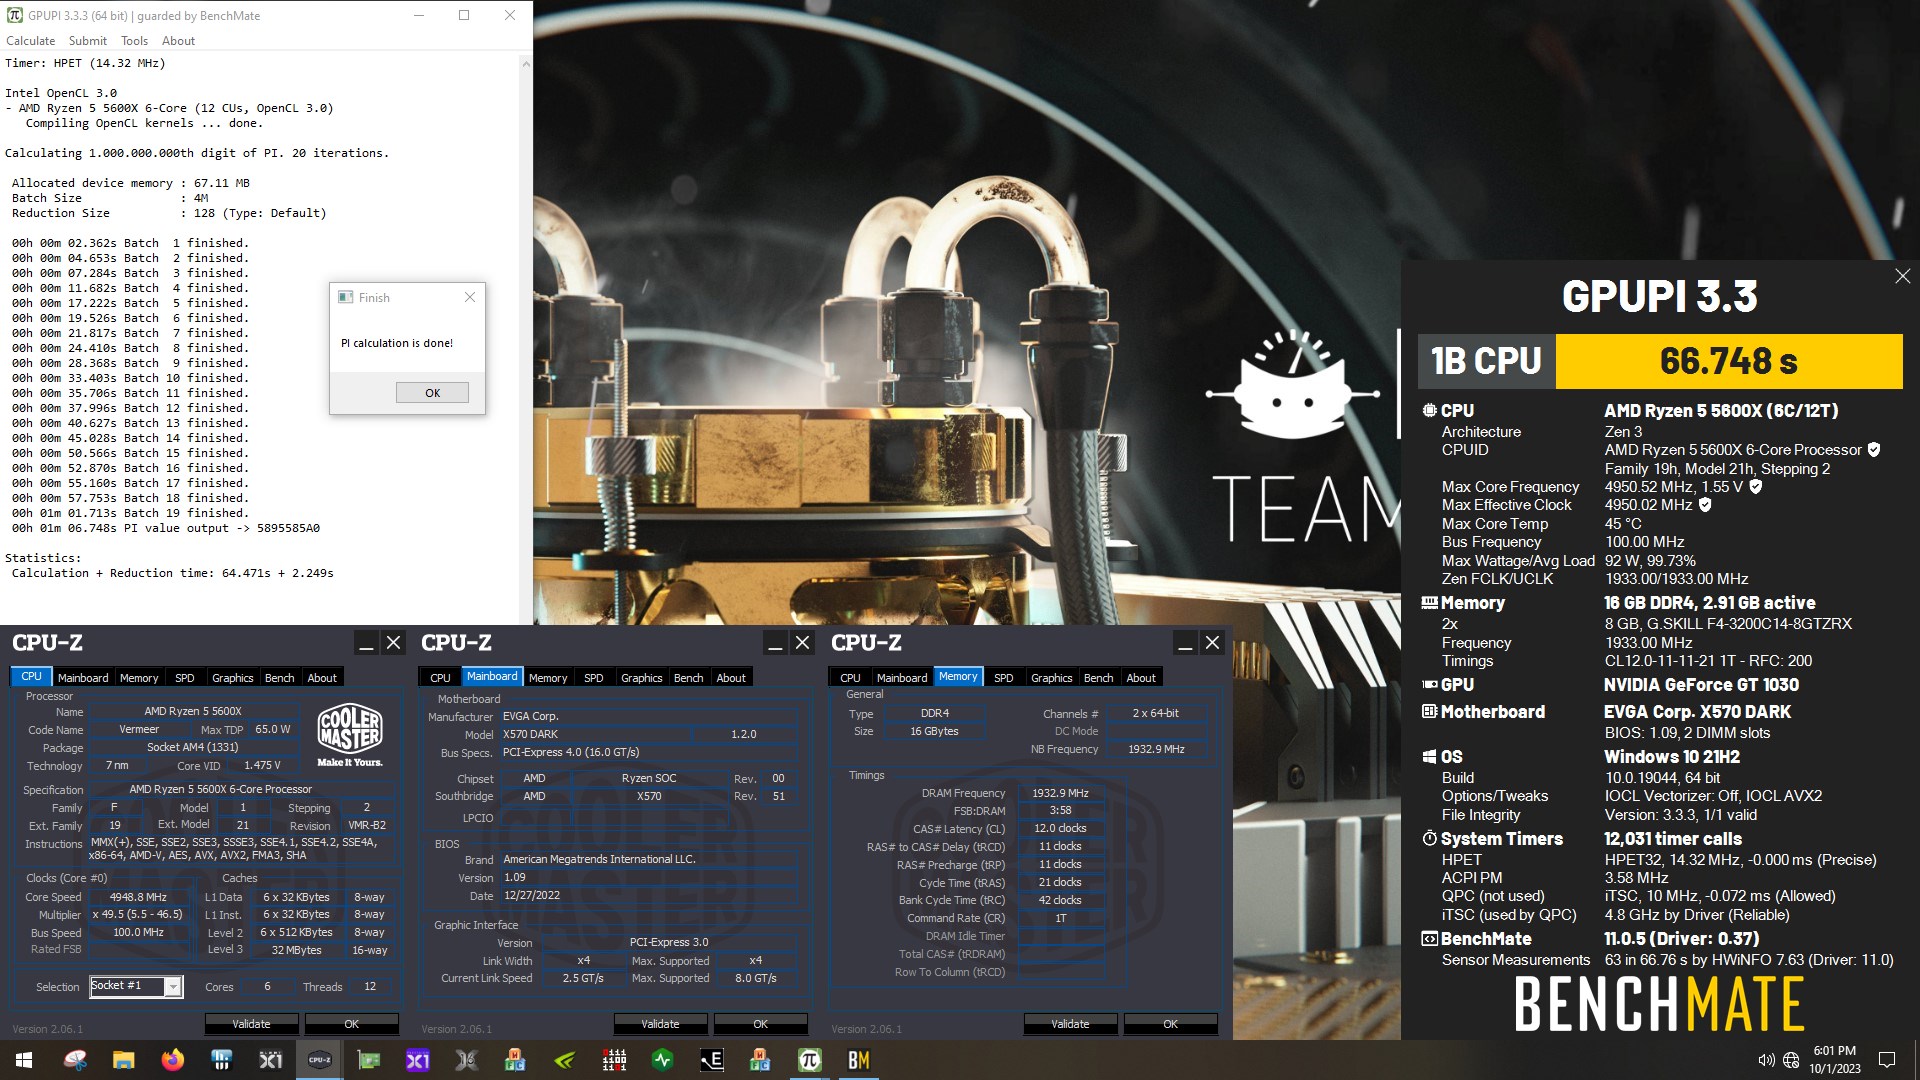Click the OS Windows-logo icon in BenchMate panel
This screenshot has height=1080, width=1920.
click(x=1430, y=757)
